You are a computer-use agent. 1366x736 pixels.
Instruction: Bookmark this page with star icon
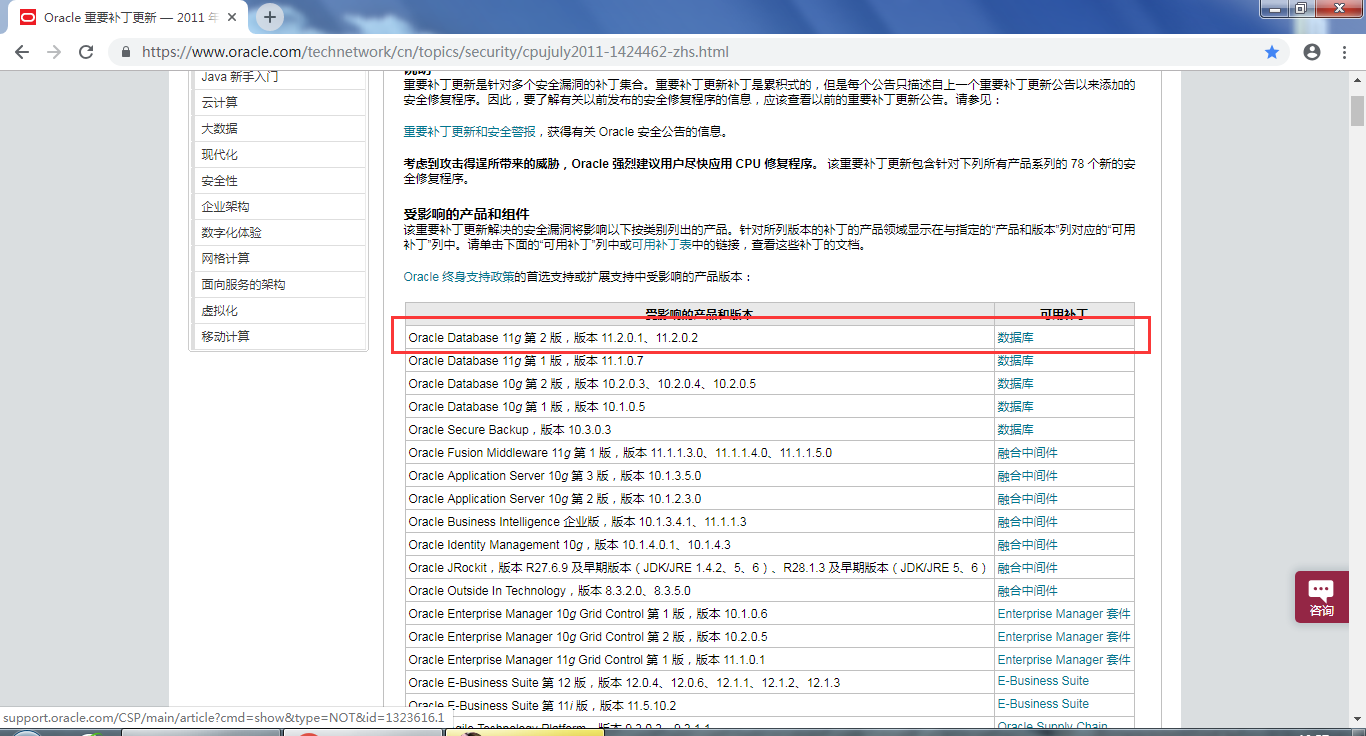tap(1272, 52)
